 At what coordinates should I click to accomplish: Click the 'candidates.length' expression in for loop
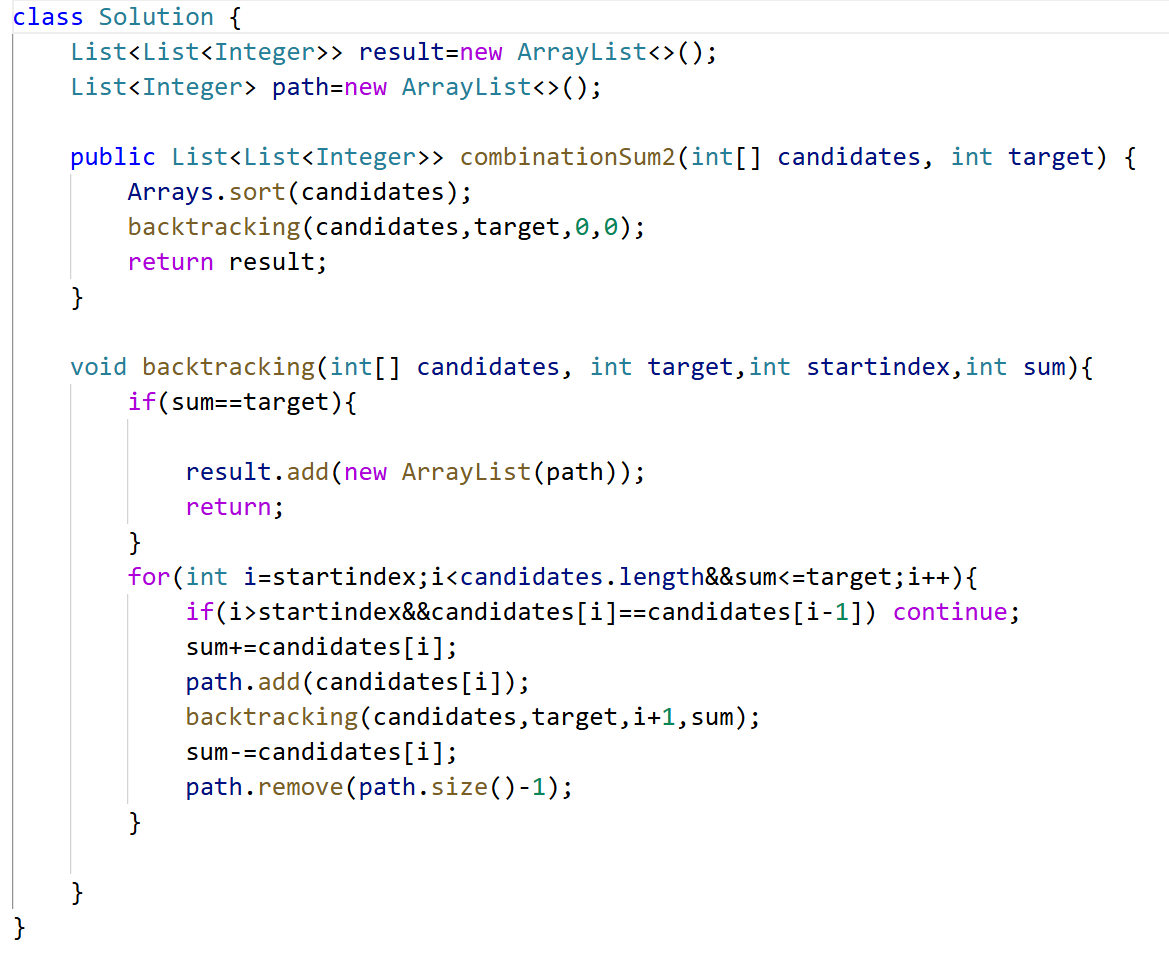[x=582, y=577]
